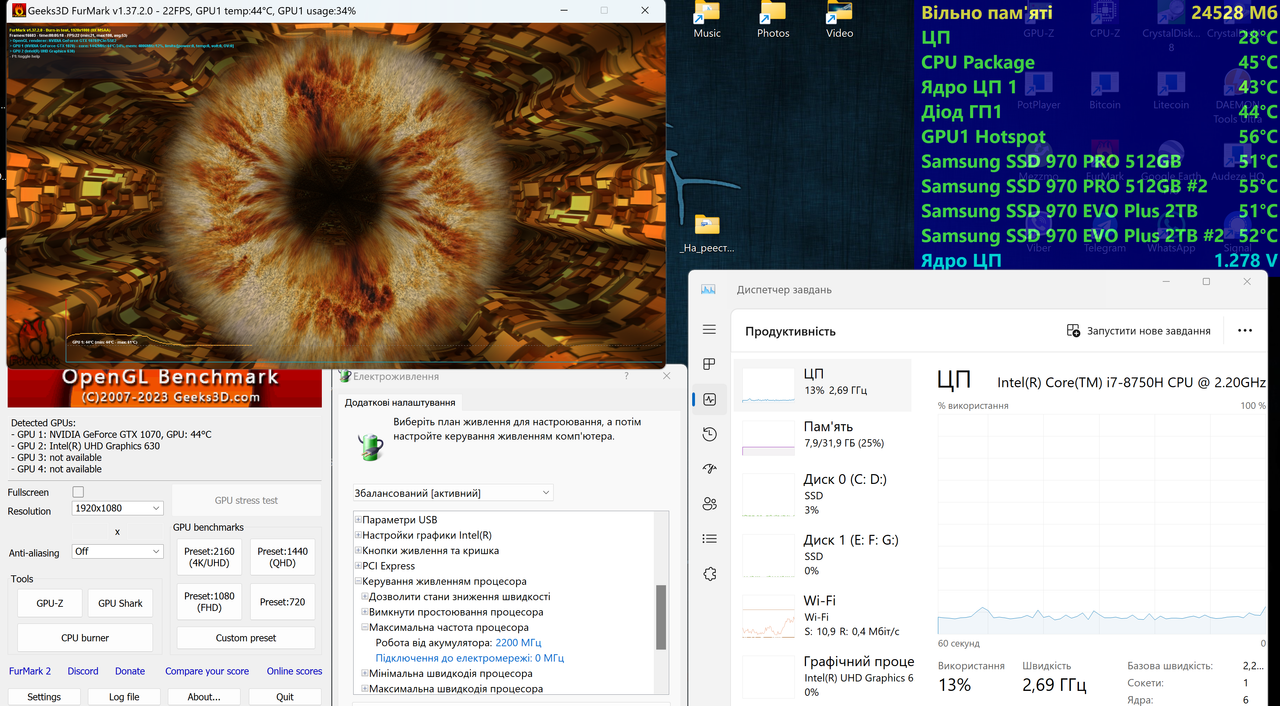Screen dimensions: 1280x706
Task: Run Preset:1440 (QHD) benchmark
Action: (x=282, y=557)
